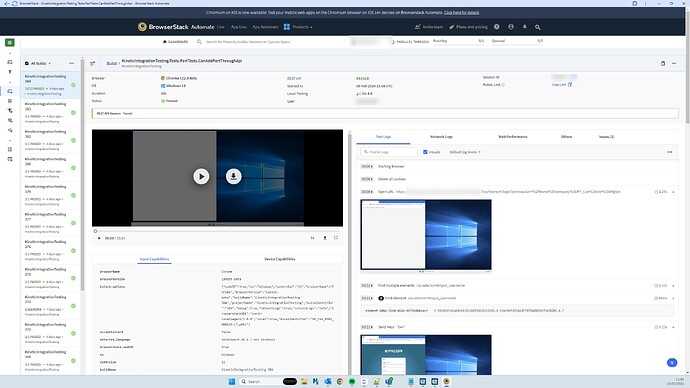Image resolution: width=690 pixels, height=388 pixels.
Task: Click the Find in Logs search field
Action: tap(389, 152)
